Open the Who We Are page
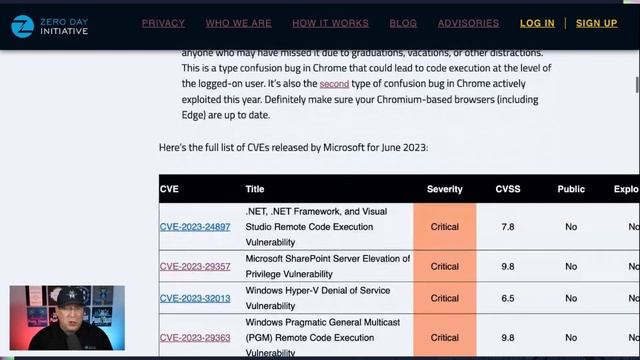Viewport: 640px width, 360px height. (x=238, y=23)
